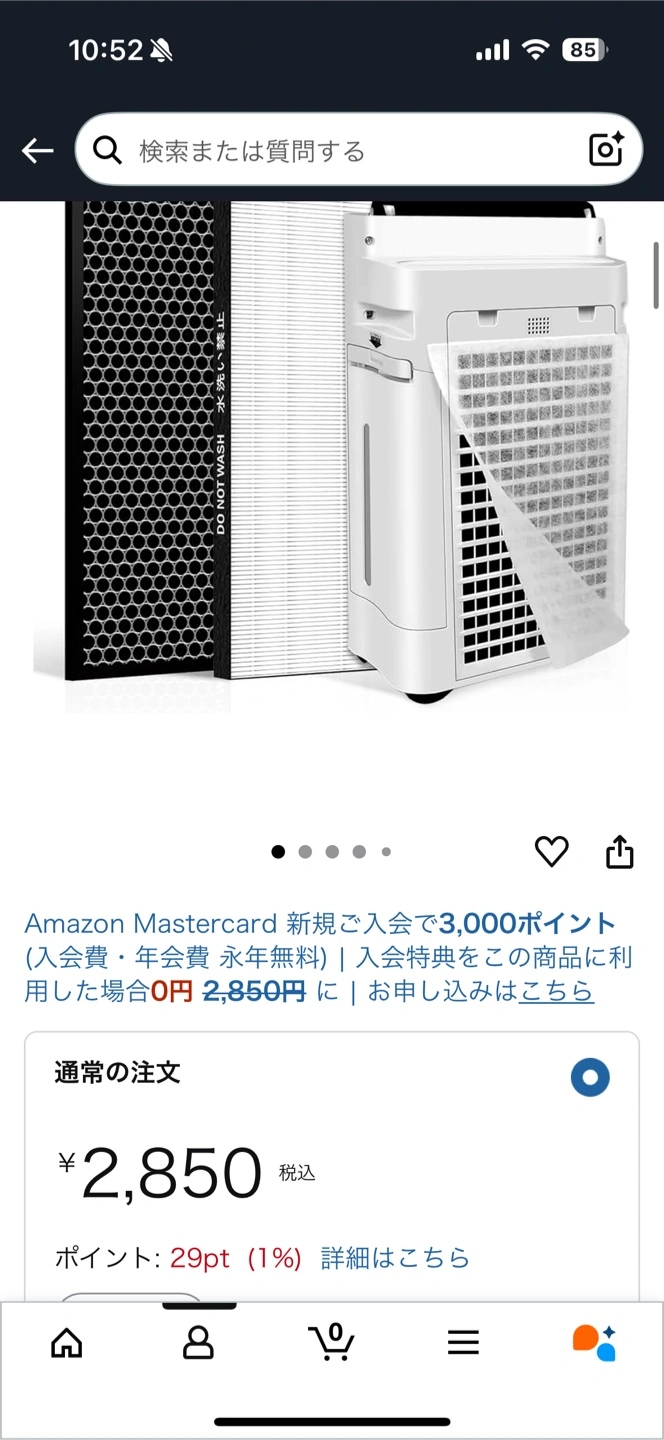664x1440 pixels.
Task: Jump to third product image dot
Action: [x=332, y=852]
